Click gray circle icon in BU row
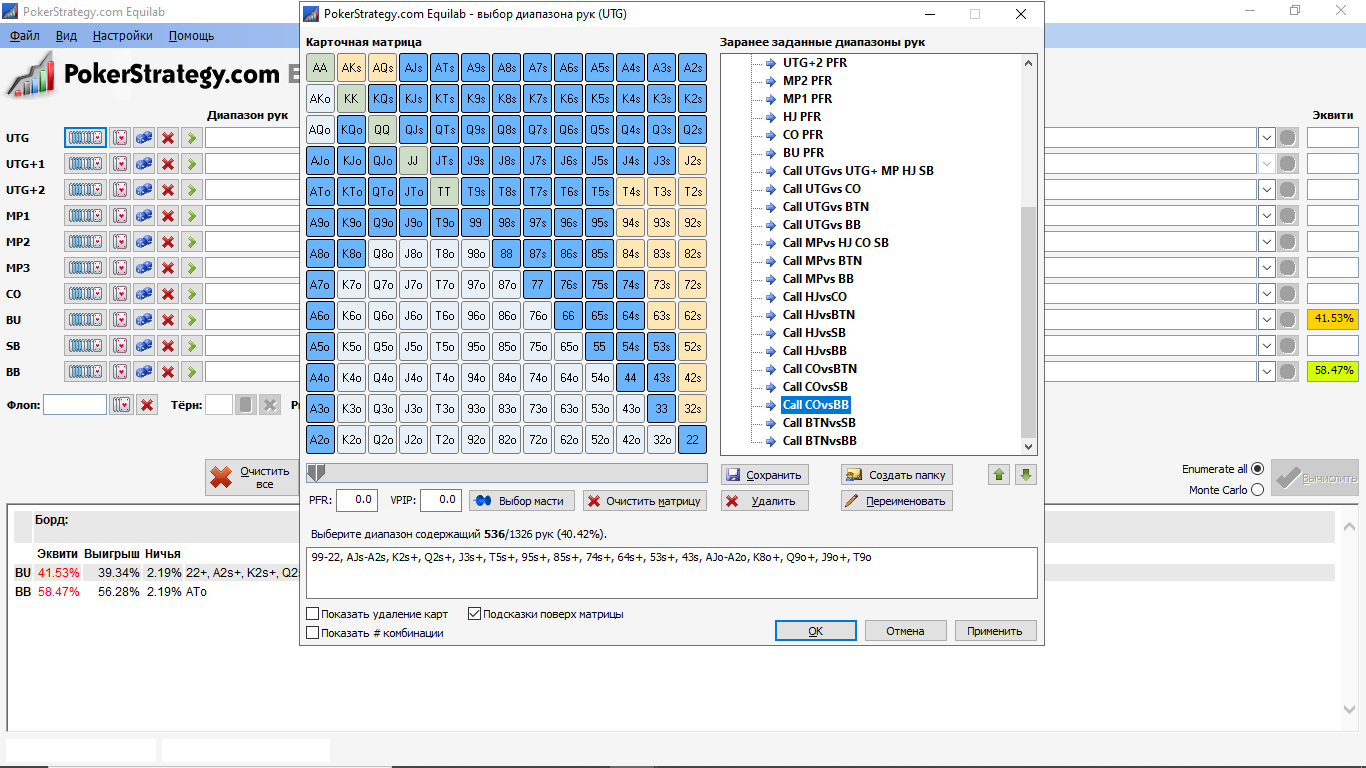The width and height of the screenshot is (1366, 768). click(x=1288, y=319)
